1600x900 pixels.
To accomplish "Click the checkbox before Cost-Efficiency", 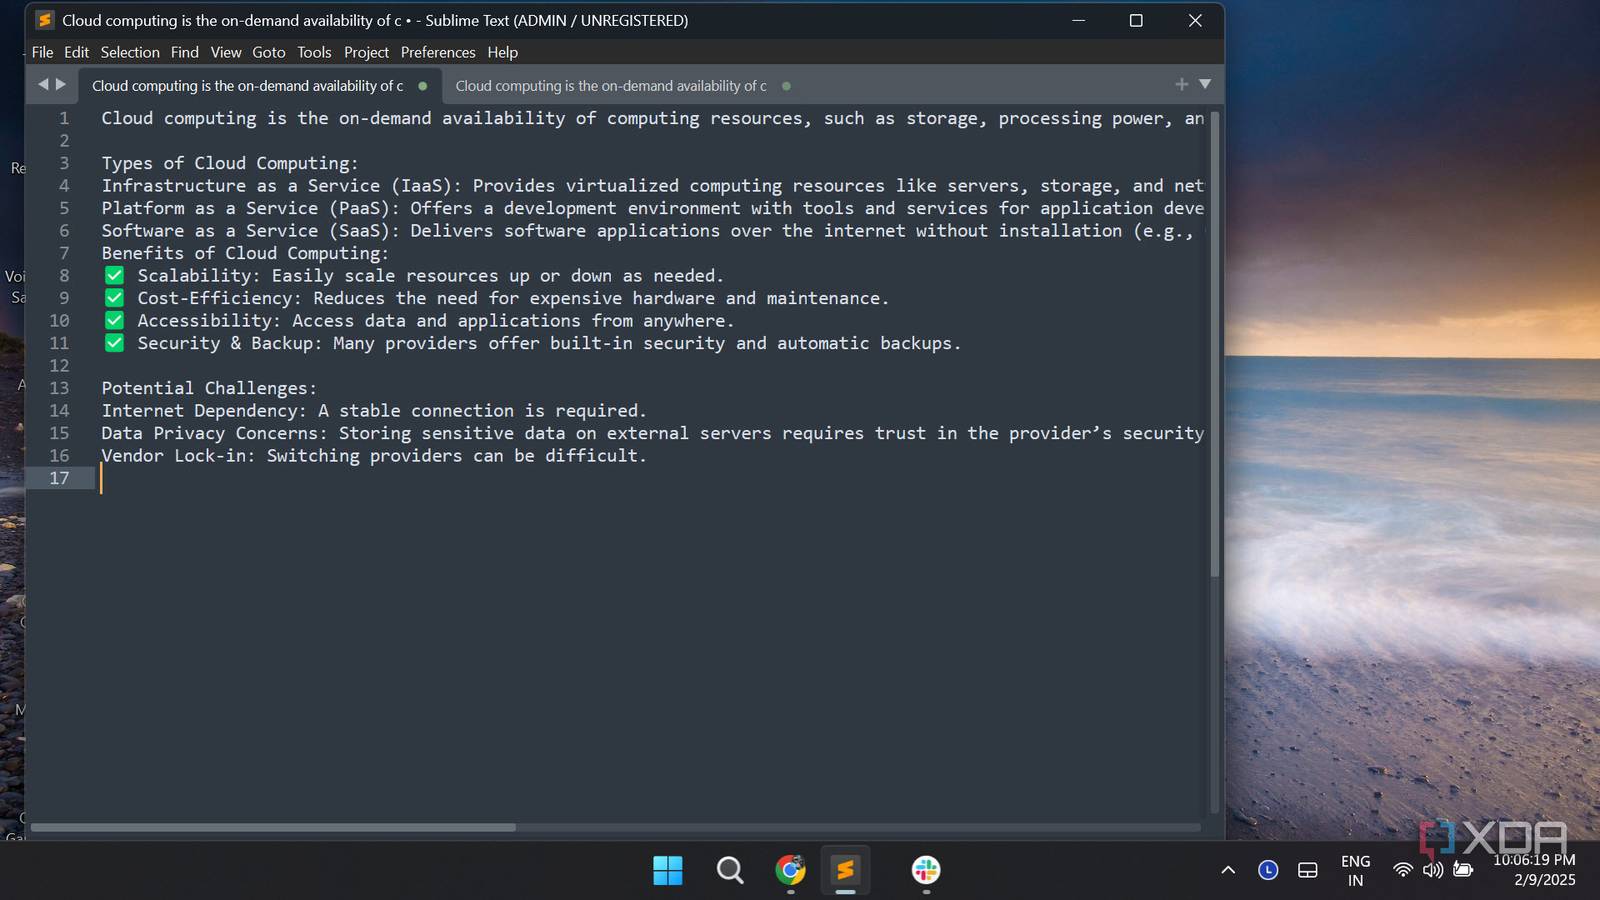I will [x=114, y=297].
